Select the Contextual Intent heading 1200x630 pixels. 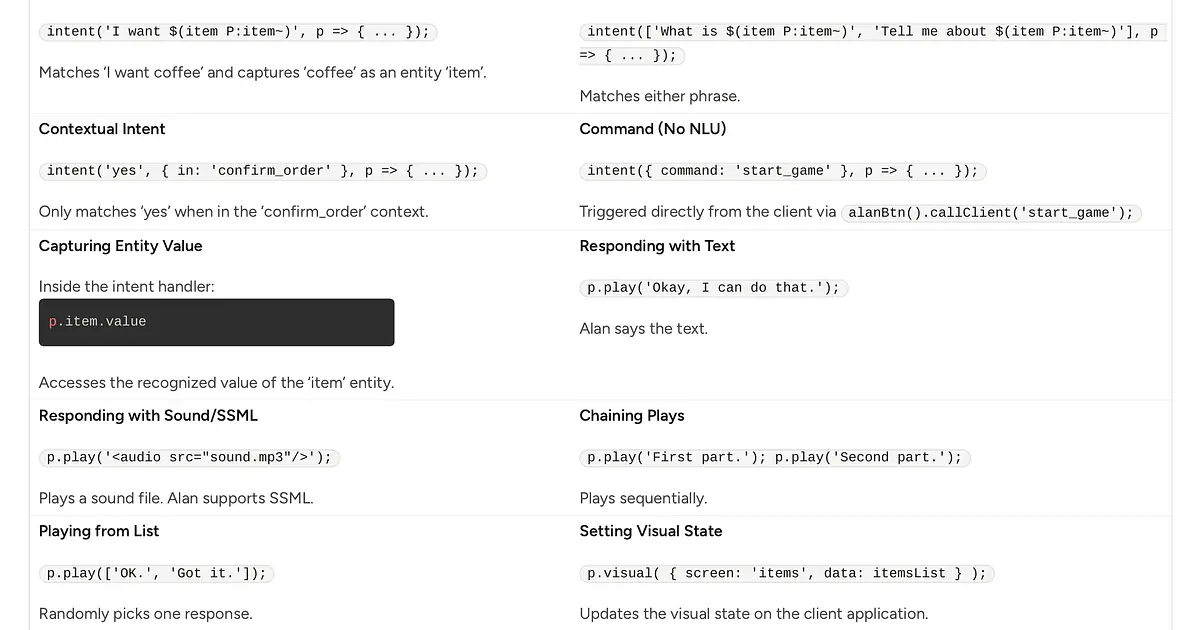(x=102, y=129)
